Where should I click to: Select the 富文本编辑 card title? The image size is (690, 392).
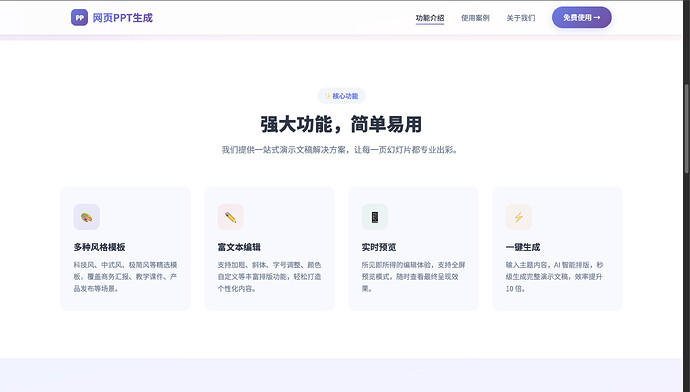(239, 247)
